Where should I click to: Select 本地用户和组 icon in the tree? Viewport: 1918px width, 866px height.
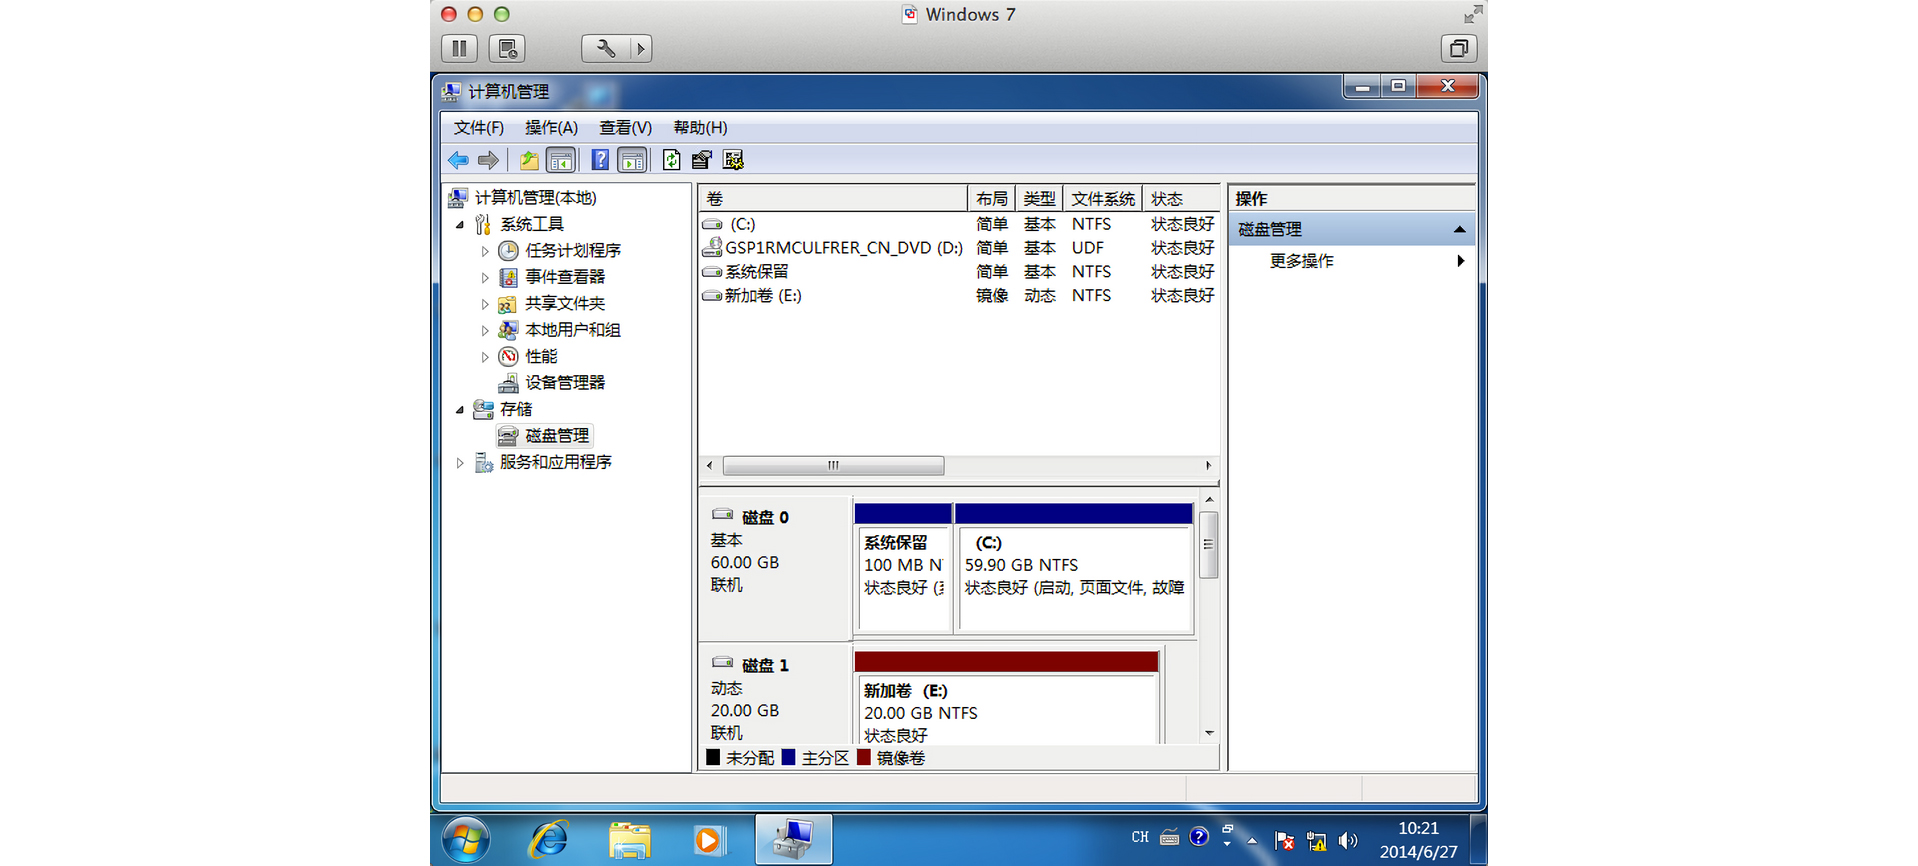pos(508,330)
